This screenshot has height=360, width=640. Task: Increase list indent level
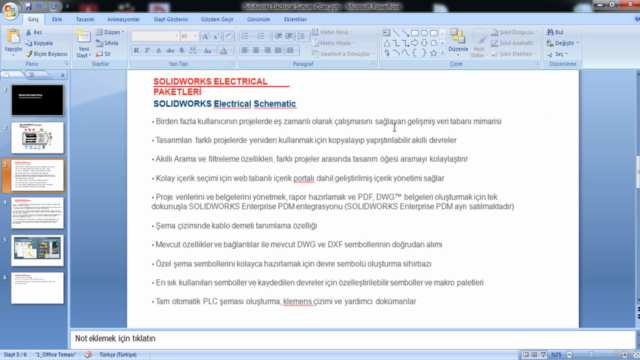[x=289, y=36]
